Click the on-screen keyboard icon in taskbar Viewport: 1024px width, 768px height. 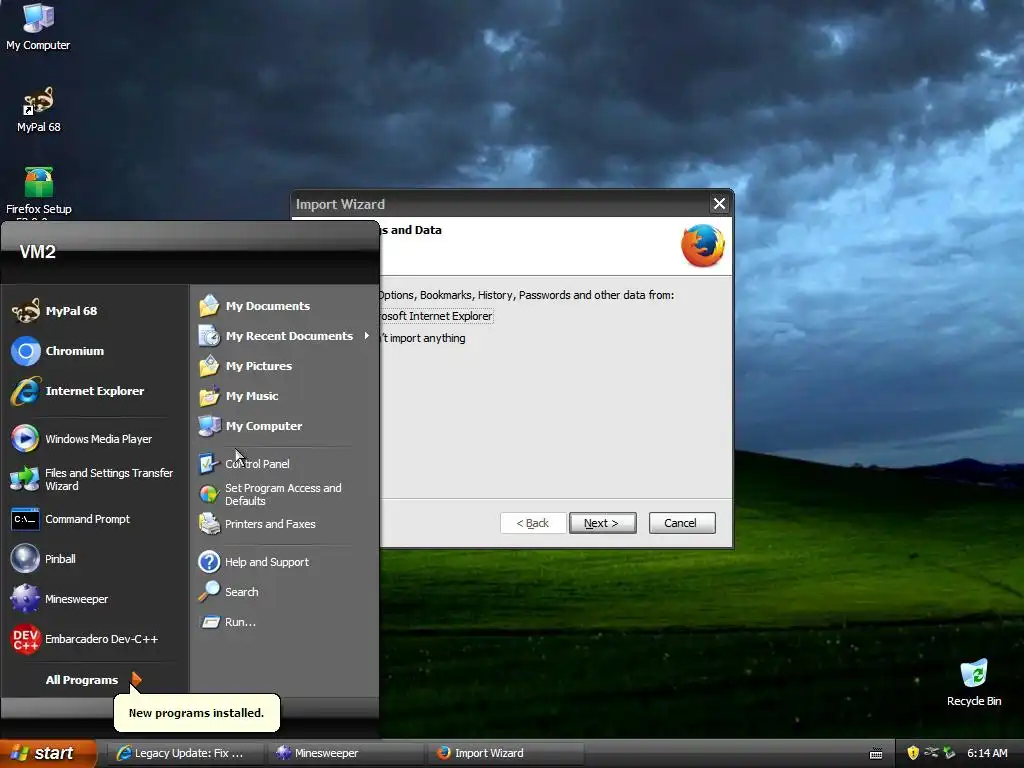click(x=876, y=754)
